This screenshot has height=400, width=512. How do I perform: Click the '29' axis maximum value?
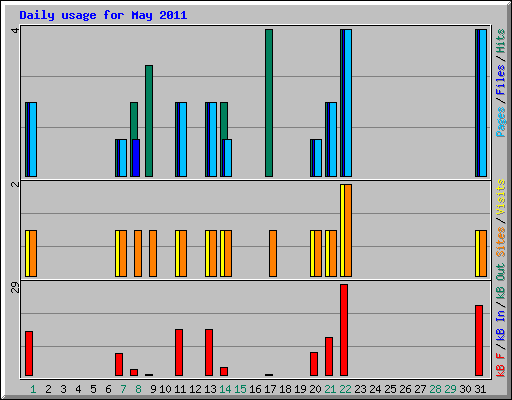click(x=15, y=287)
